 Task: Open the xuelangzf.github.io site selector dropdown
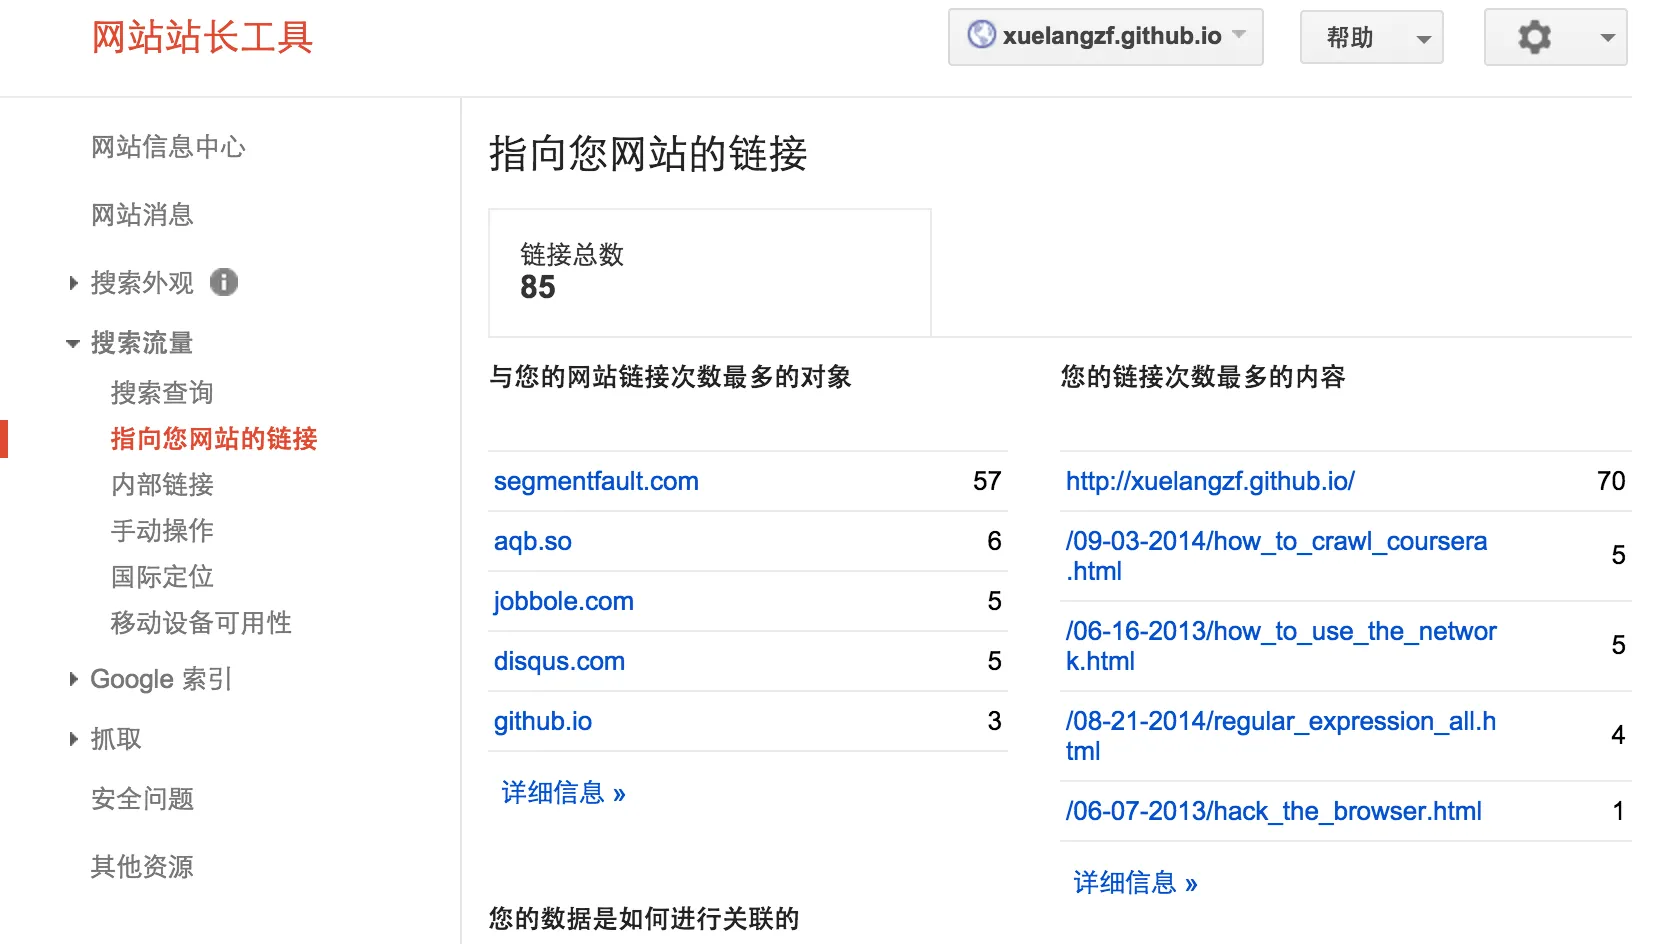point(1105,37)
